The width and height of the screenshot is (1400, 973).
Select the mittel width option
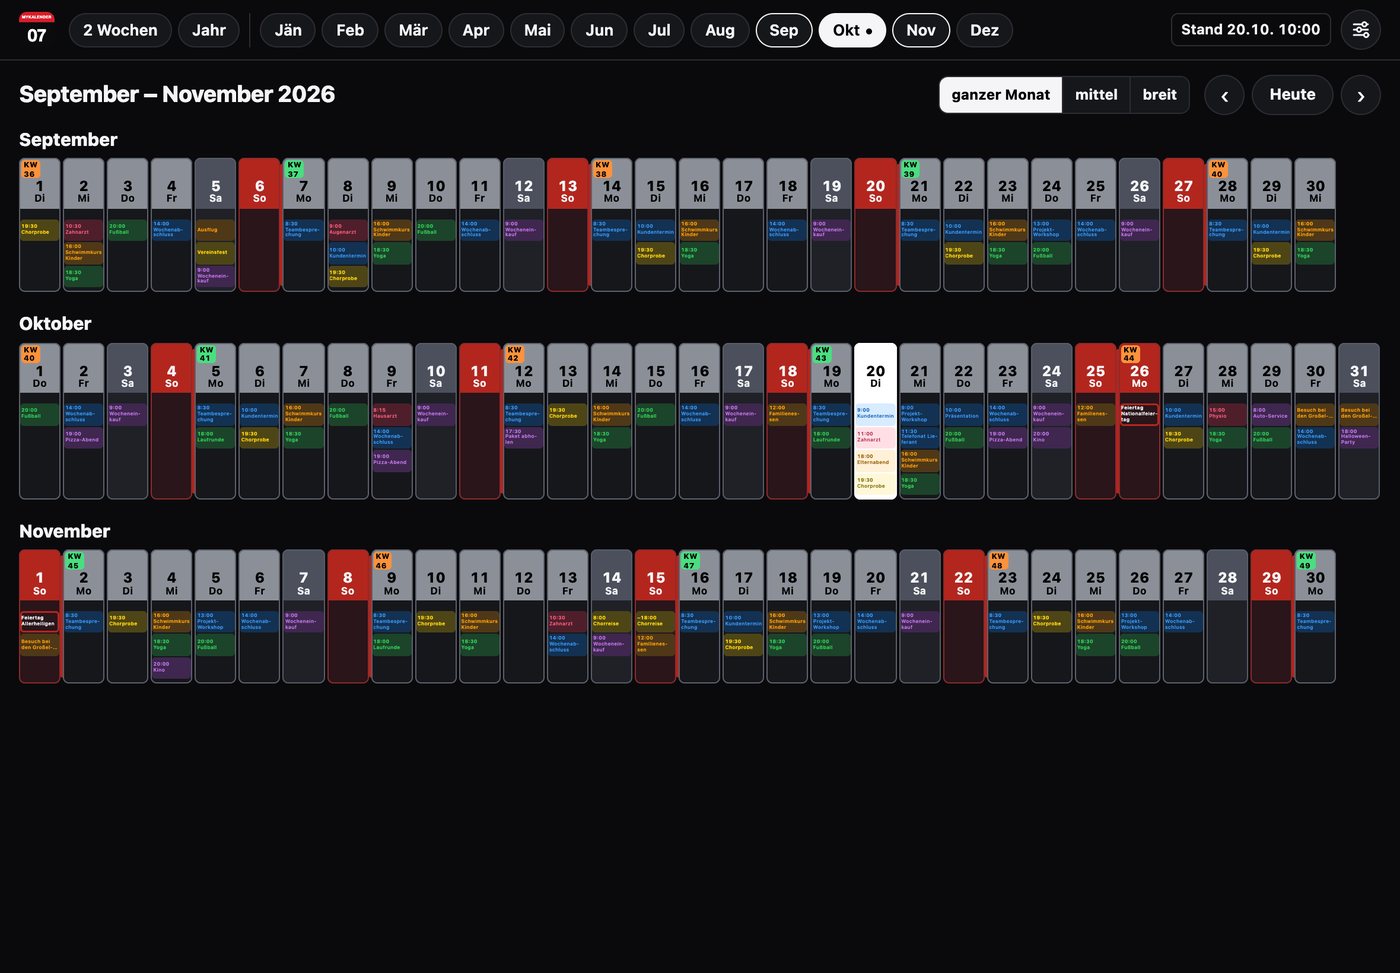pos(1096,95)
